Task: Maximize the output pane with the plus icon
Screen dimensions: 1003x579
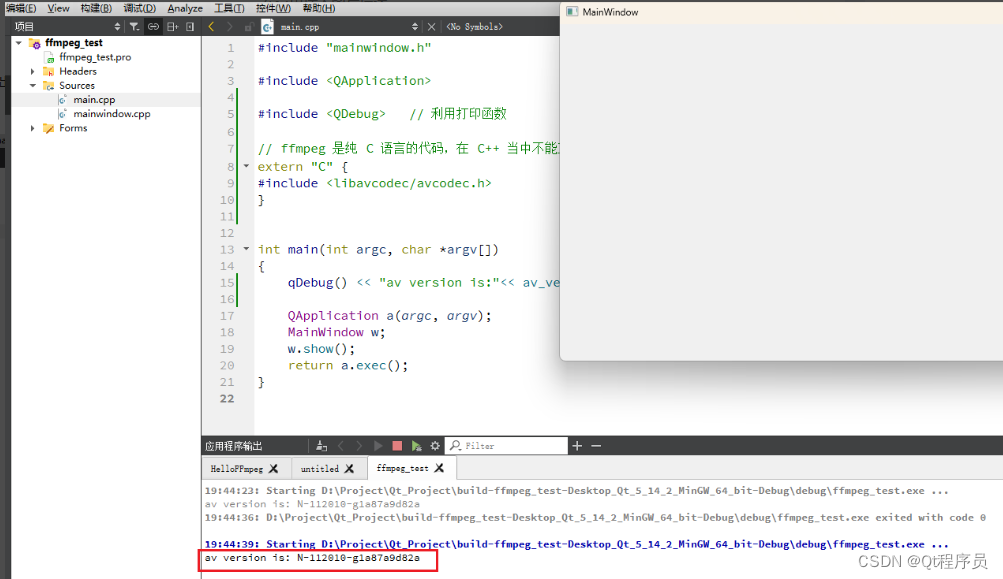Action: 578,446
